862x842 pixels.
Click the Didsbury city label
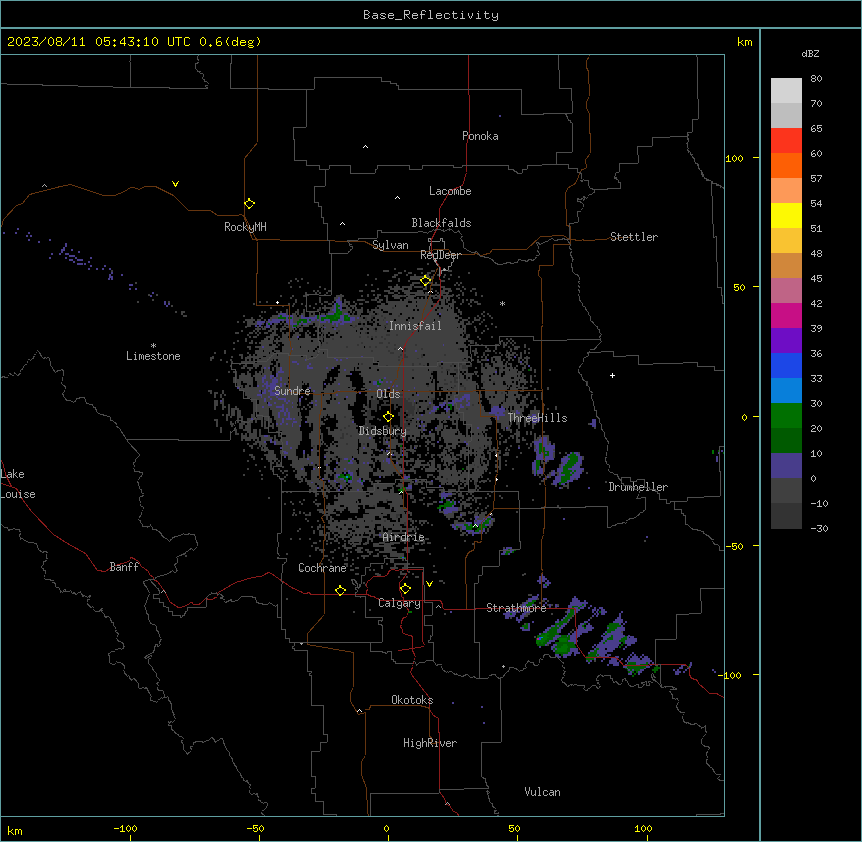pyautogui.click(x=383, y=431)
